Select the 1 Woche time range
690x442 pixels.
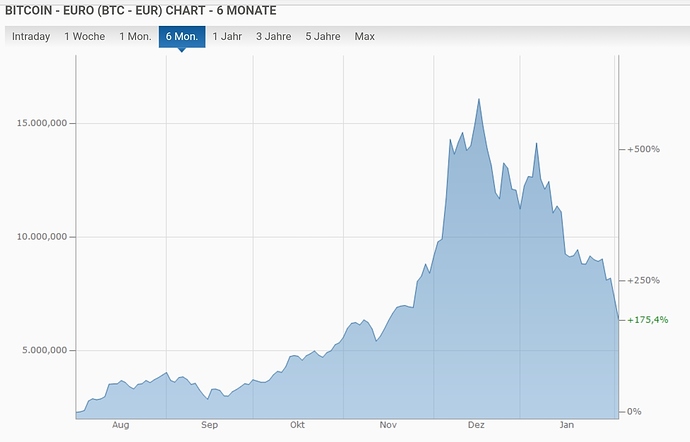point(84,37)
